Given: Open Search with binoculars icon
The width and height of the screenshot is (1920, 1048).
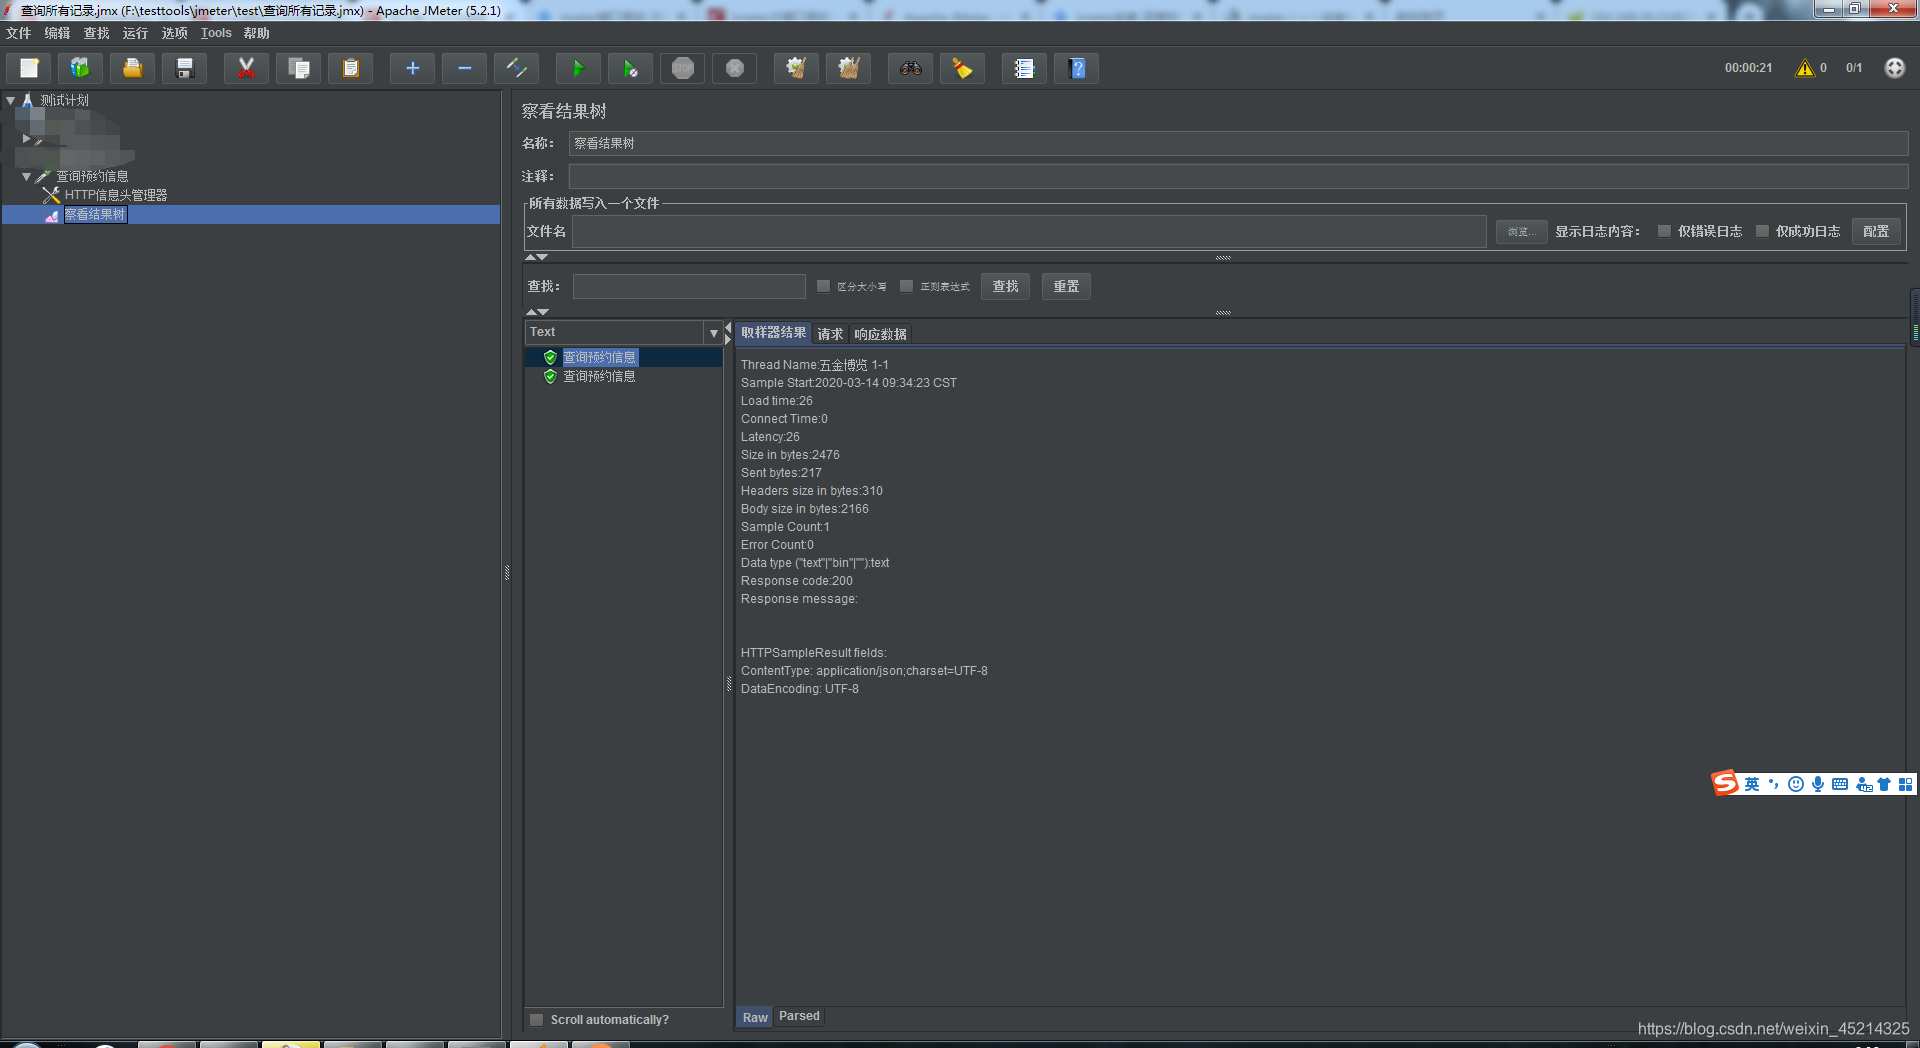Looking at the screenshot, I should 910,68.
